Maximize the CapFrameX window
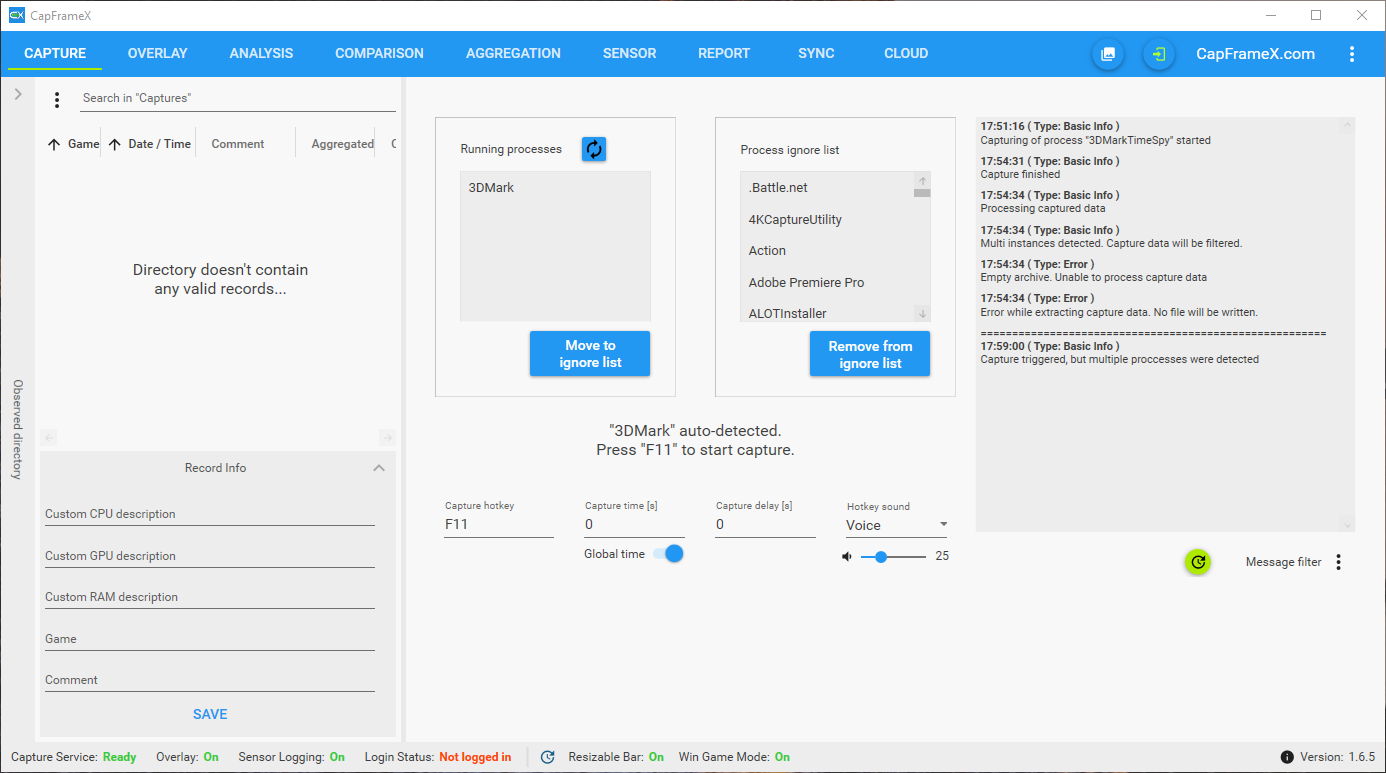Screen dimensions: 1386x773 click(x=1316, y=15)
